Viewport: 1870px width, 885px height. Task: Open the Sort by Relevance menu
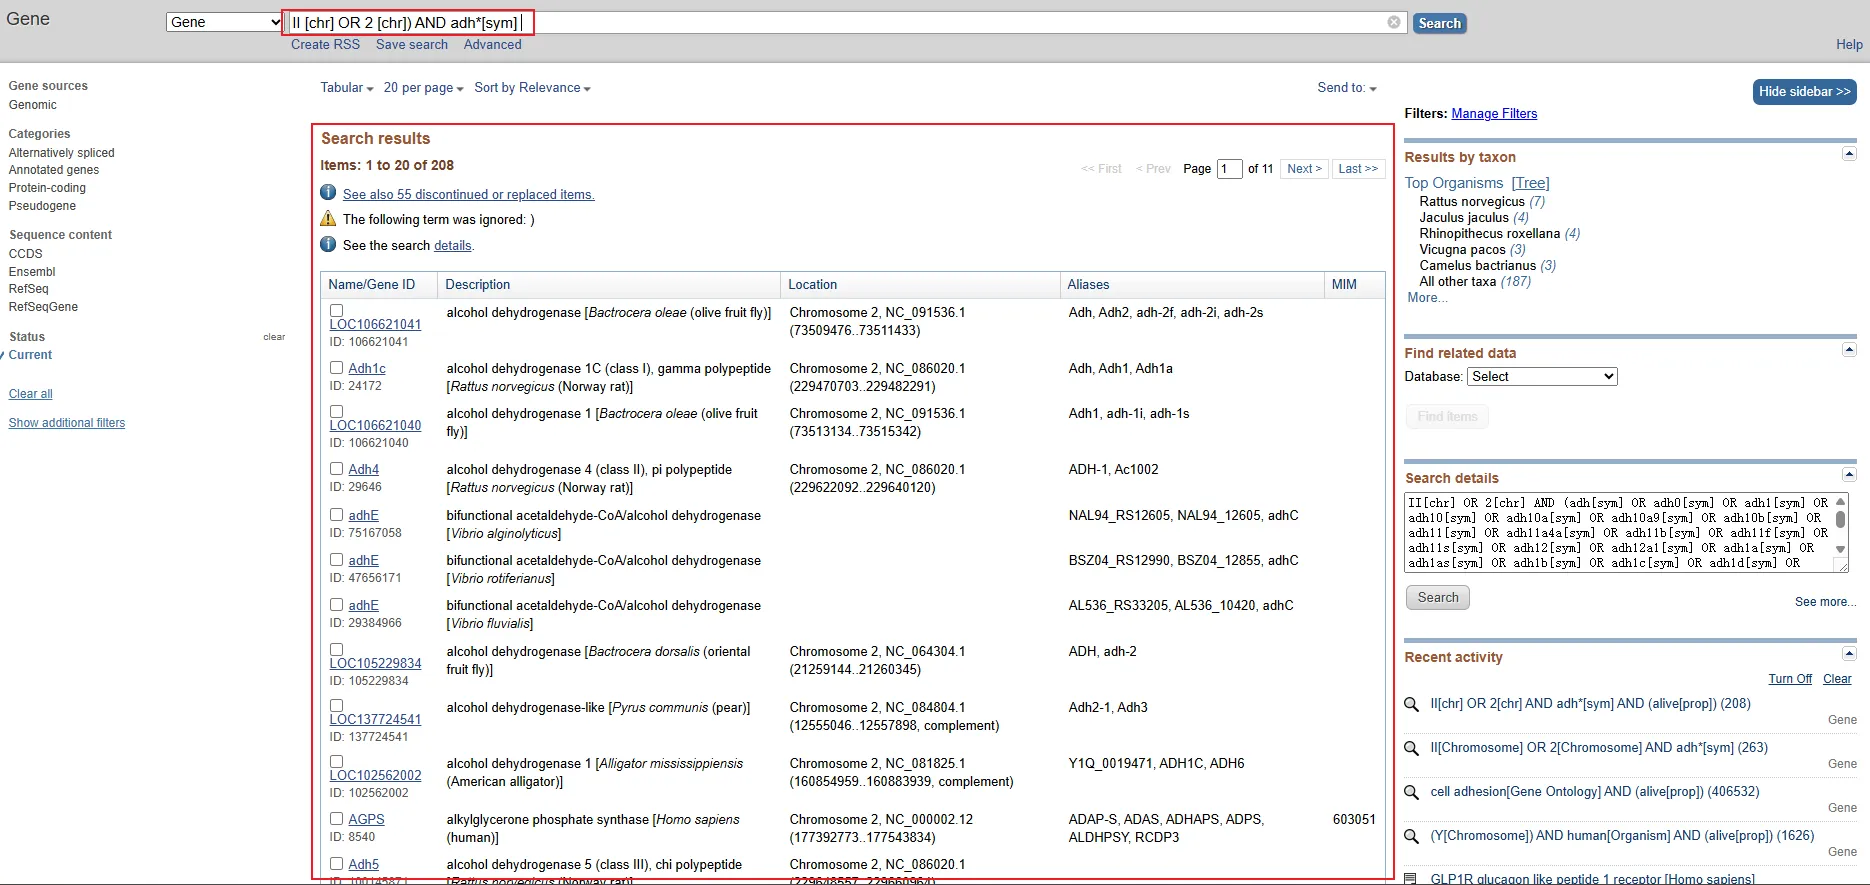pyautogui.click(x=532, y=88)
